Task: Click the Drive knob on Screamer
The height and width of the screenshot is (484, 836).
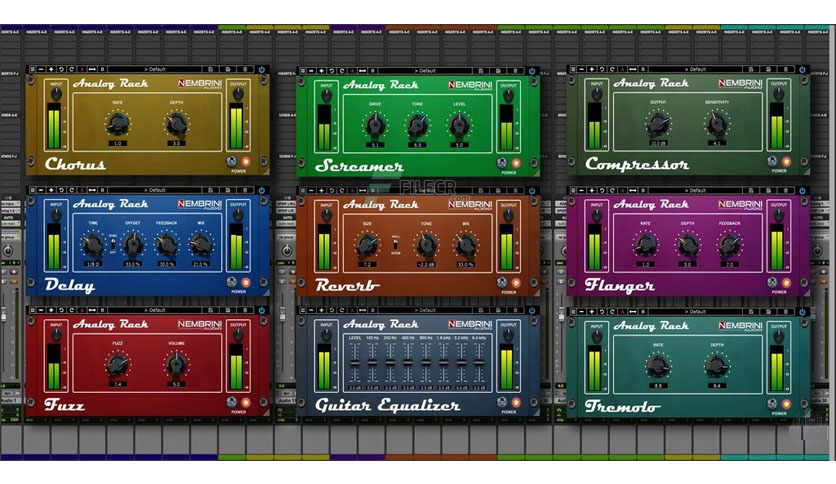Action: pos(375,125)
